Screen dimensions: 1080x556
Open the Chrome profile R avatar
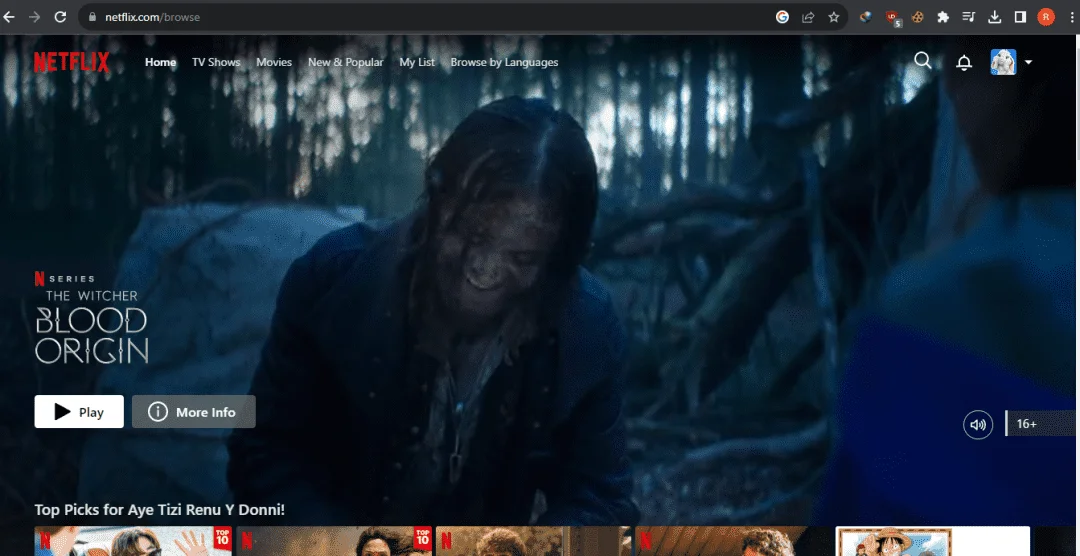1046,17
